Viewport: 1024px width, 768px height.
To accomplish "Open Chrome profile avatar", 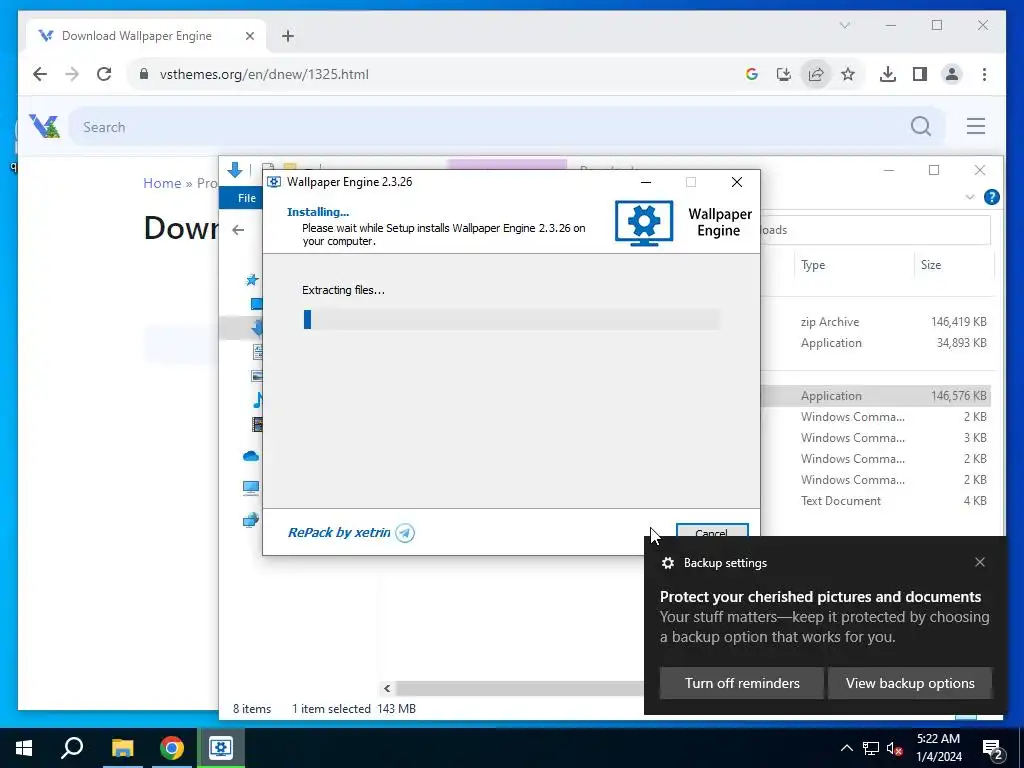I will 952,74.
